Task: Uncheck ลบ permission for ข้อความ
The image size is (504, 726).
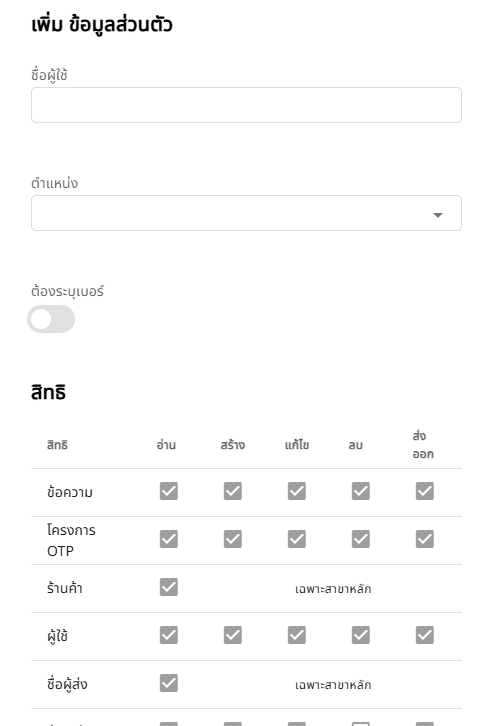Action: tap(361, 491)
